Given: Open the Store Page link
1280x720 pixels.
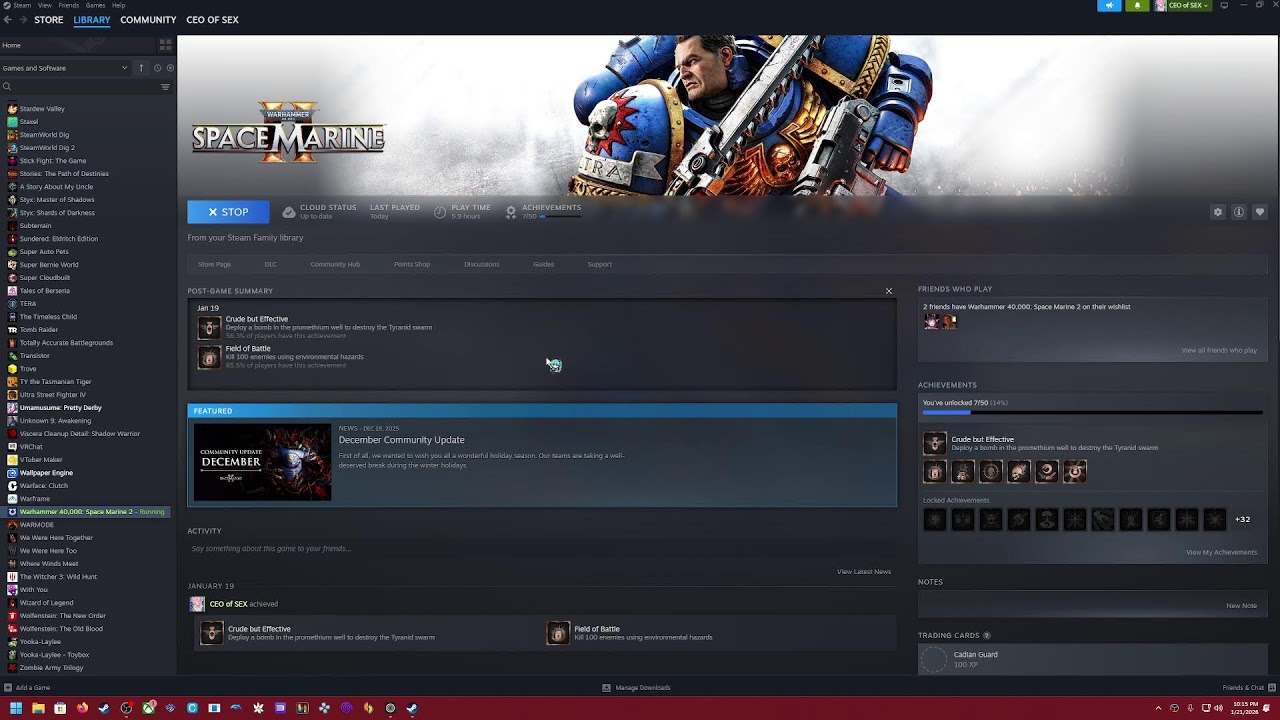Looking at the screenshot, I should [214, 264].
